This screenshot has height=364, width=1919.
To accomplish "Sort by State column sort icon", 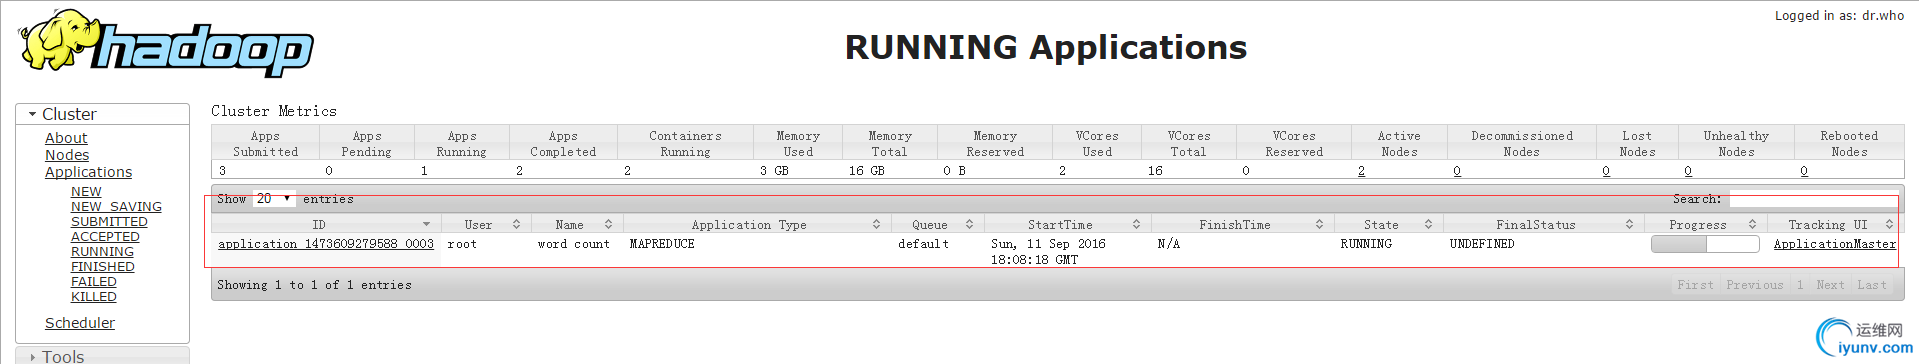I will [1428, 224].
